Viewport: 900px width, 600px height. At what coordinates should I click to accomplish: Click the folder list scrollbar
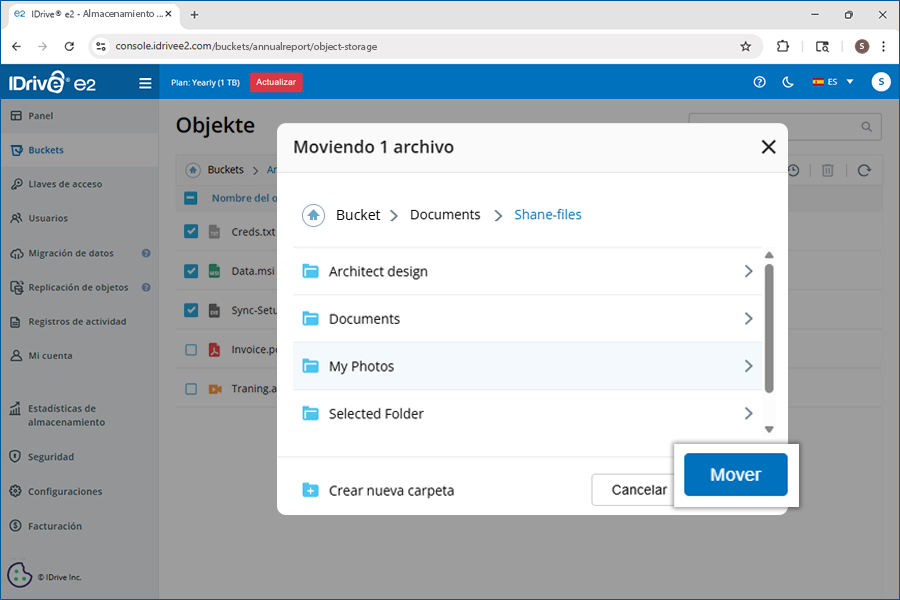tap(768, 328)
